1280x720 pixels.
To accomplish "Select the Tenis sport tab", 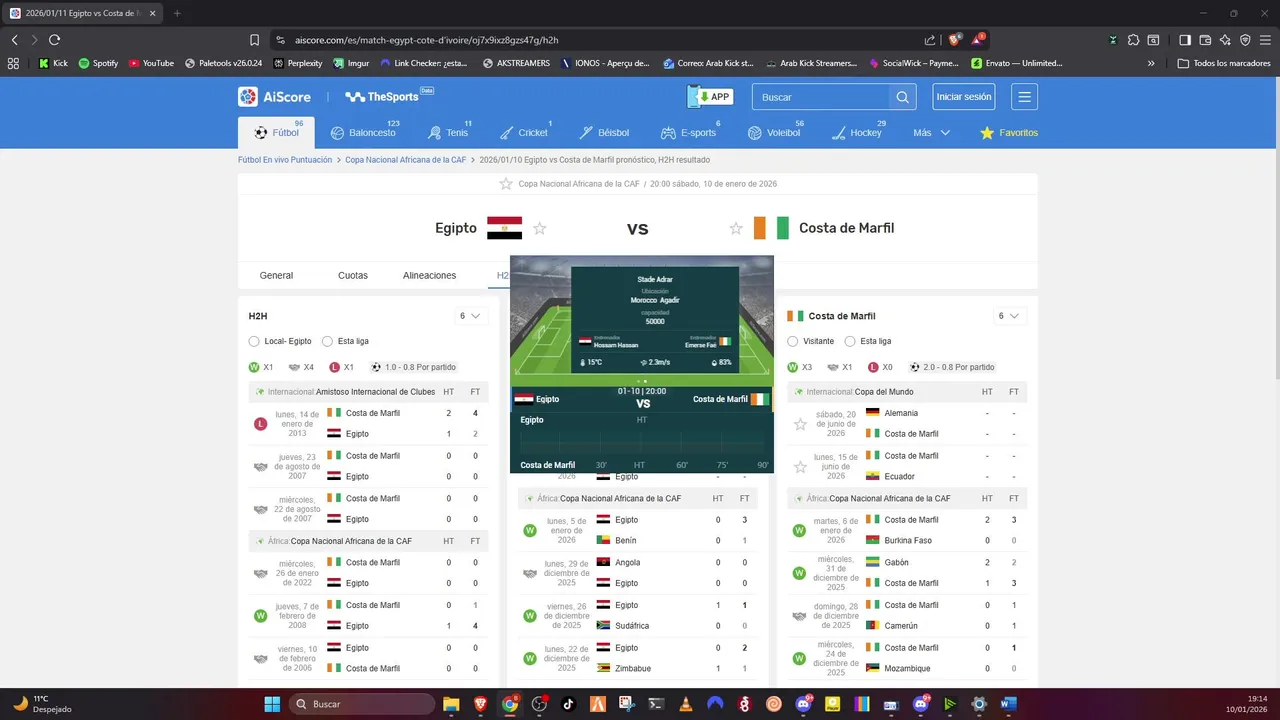I will [448, 132].
